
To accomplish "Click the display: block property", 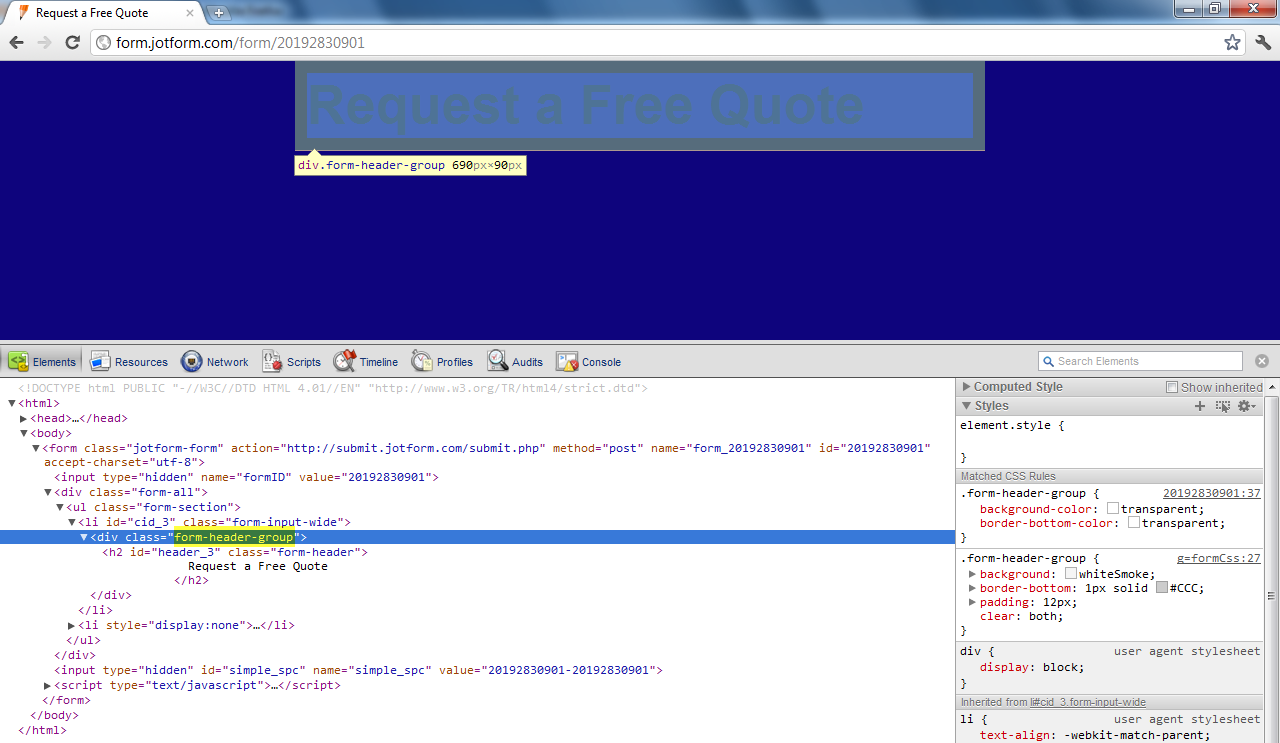I will tap(1032, 667).
